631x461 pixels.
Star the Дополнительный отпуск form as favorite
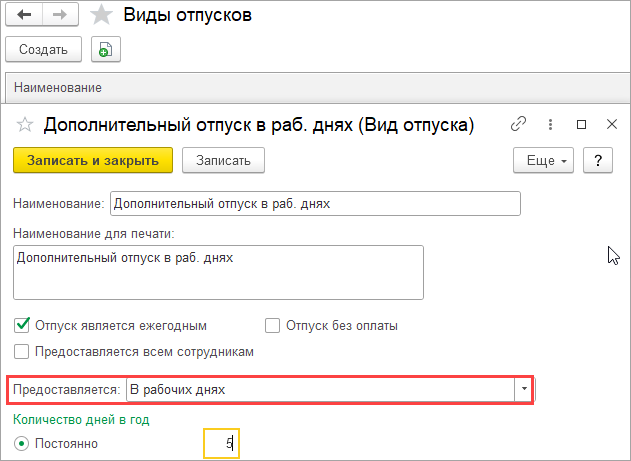coord(25,125)
